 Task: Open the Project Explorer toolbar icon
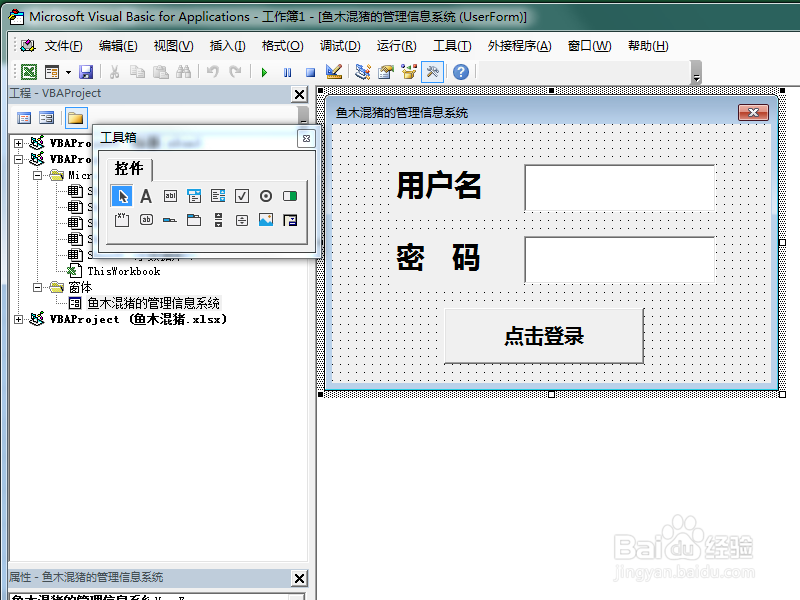[363, 72]
